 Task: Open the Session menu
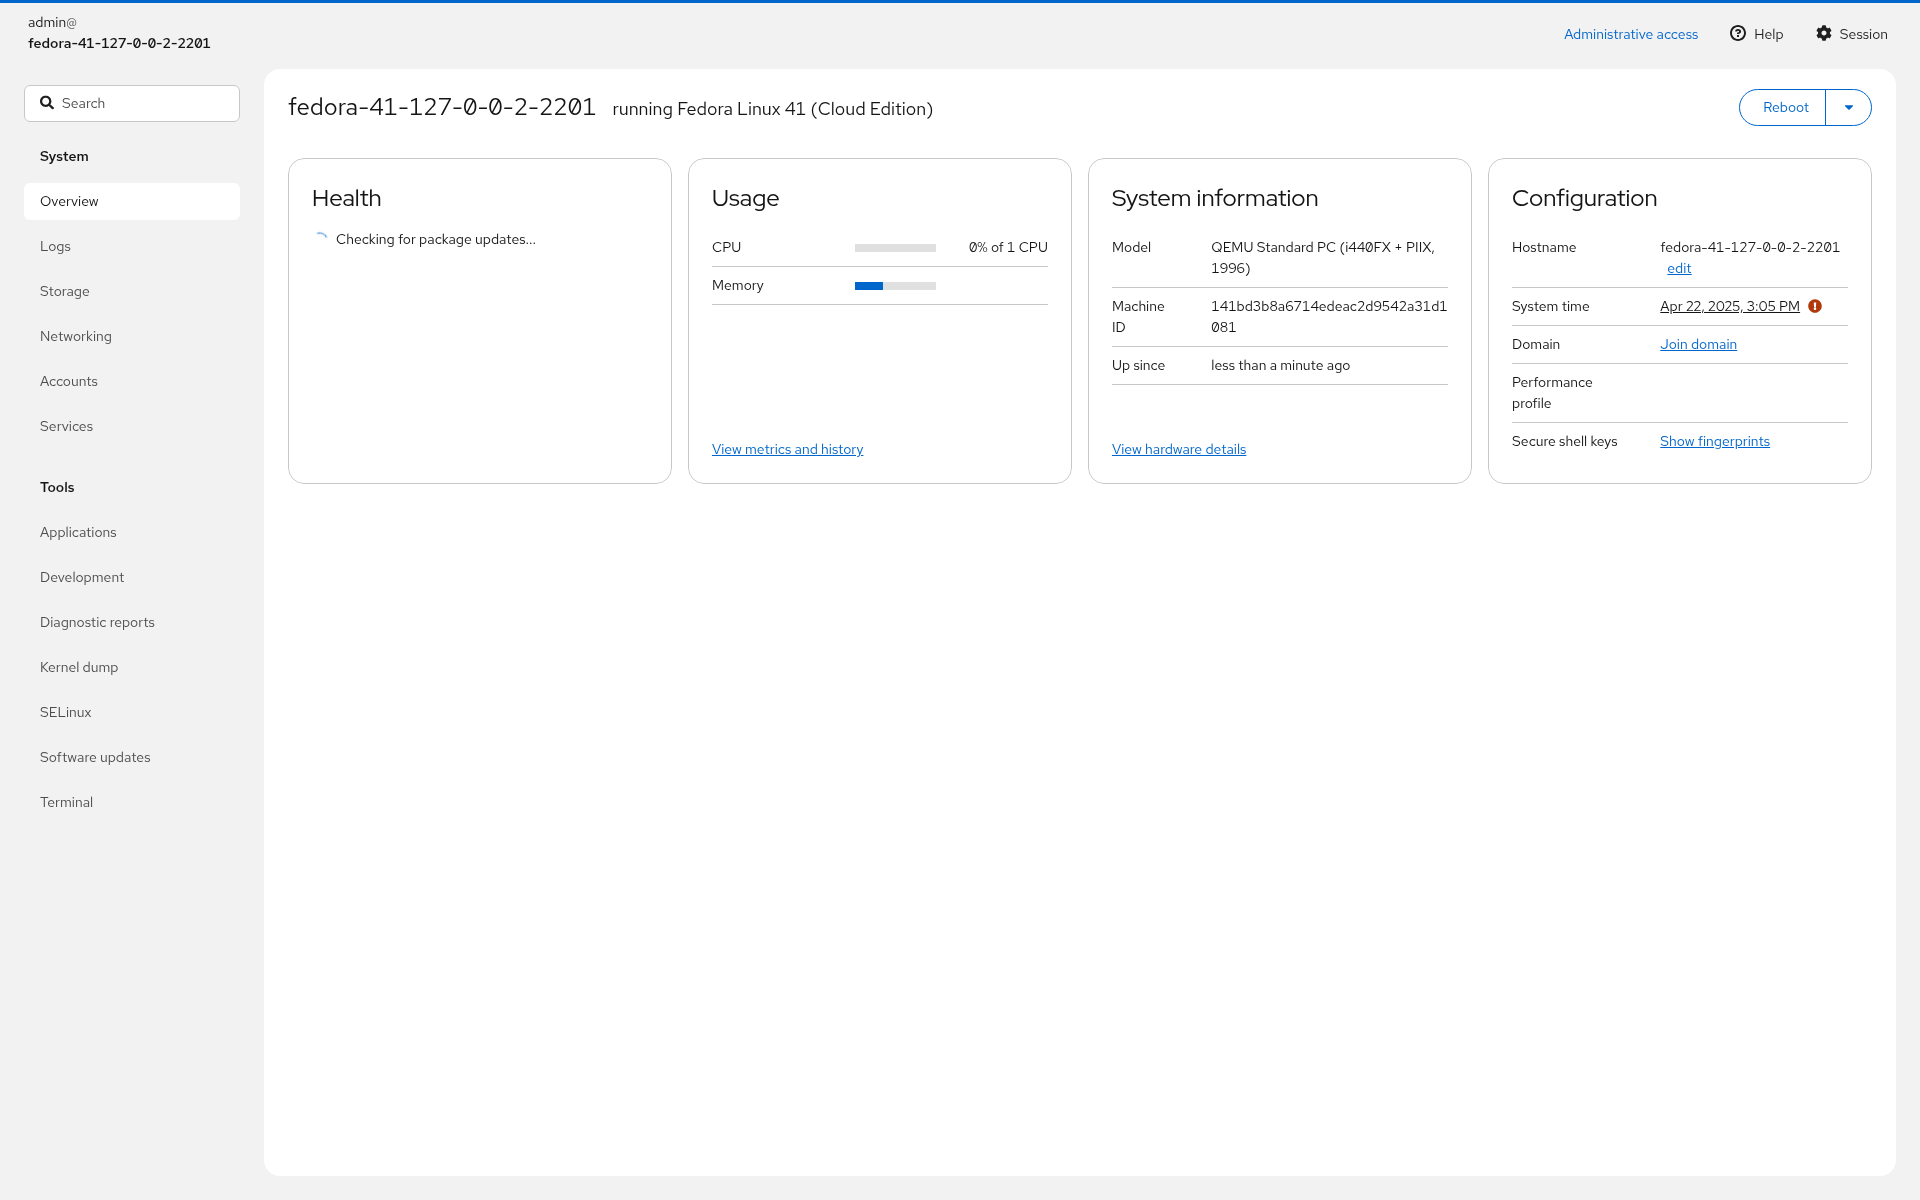(1852, 34)
